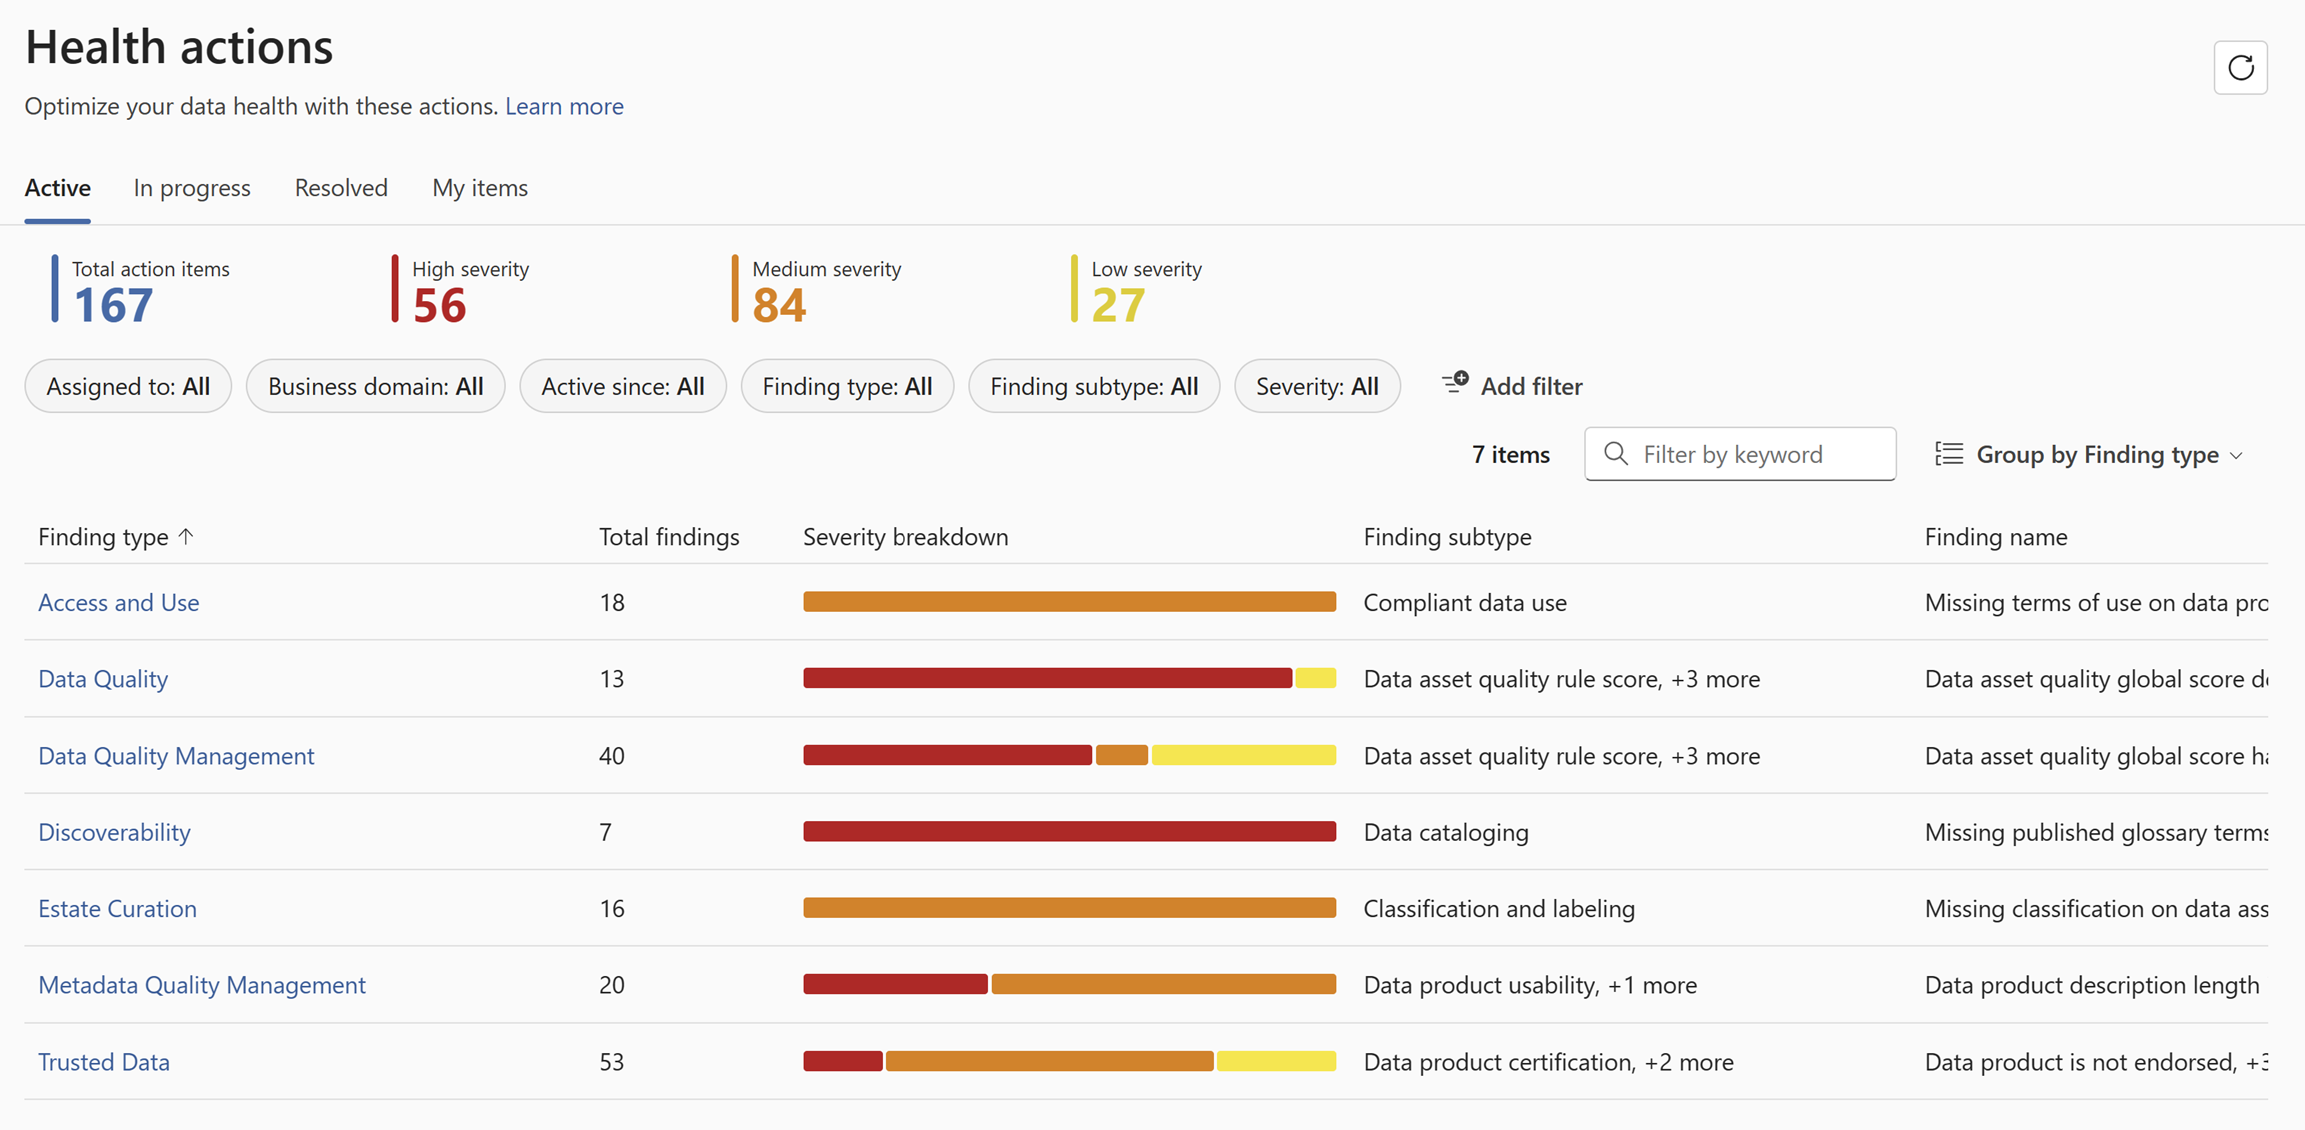2305x1130 pixels.
Task: Click 'Data product usability, +1 more' cell
Action: click(1530, 985)
